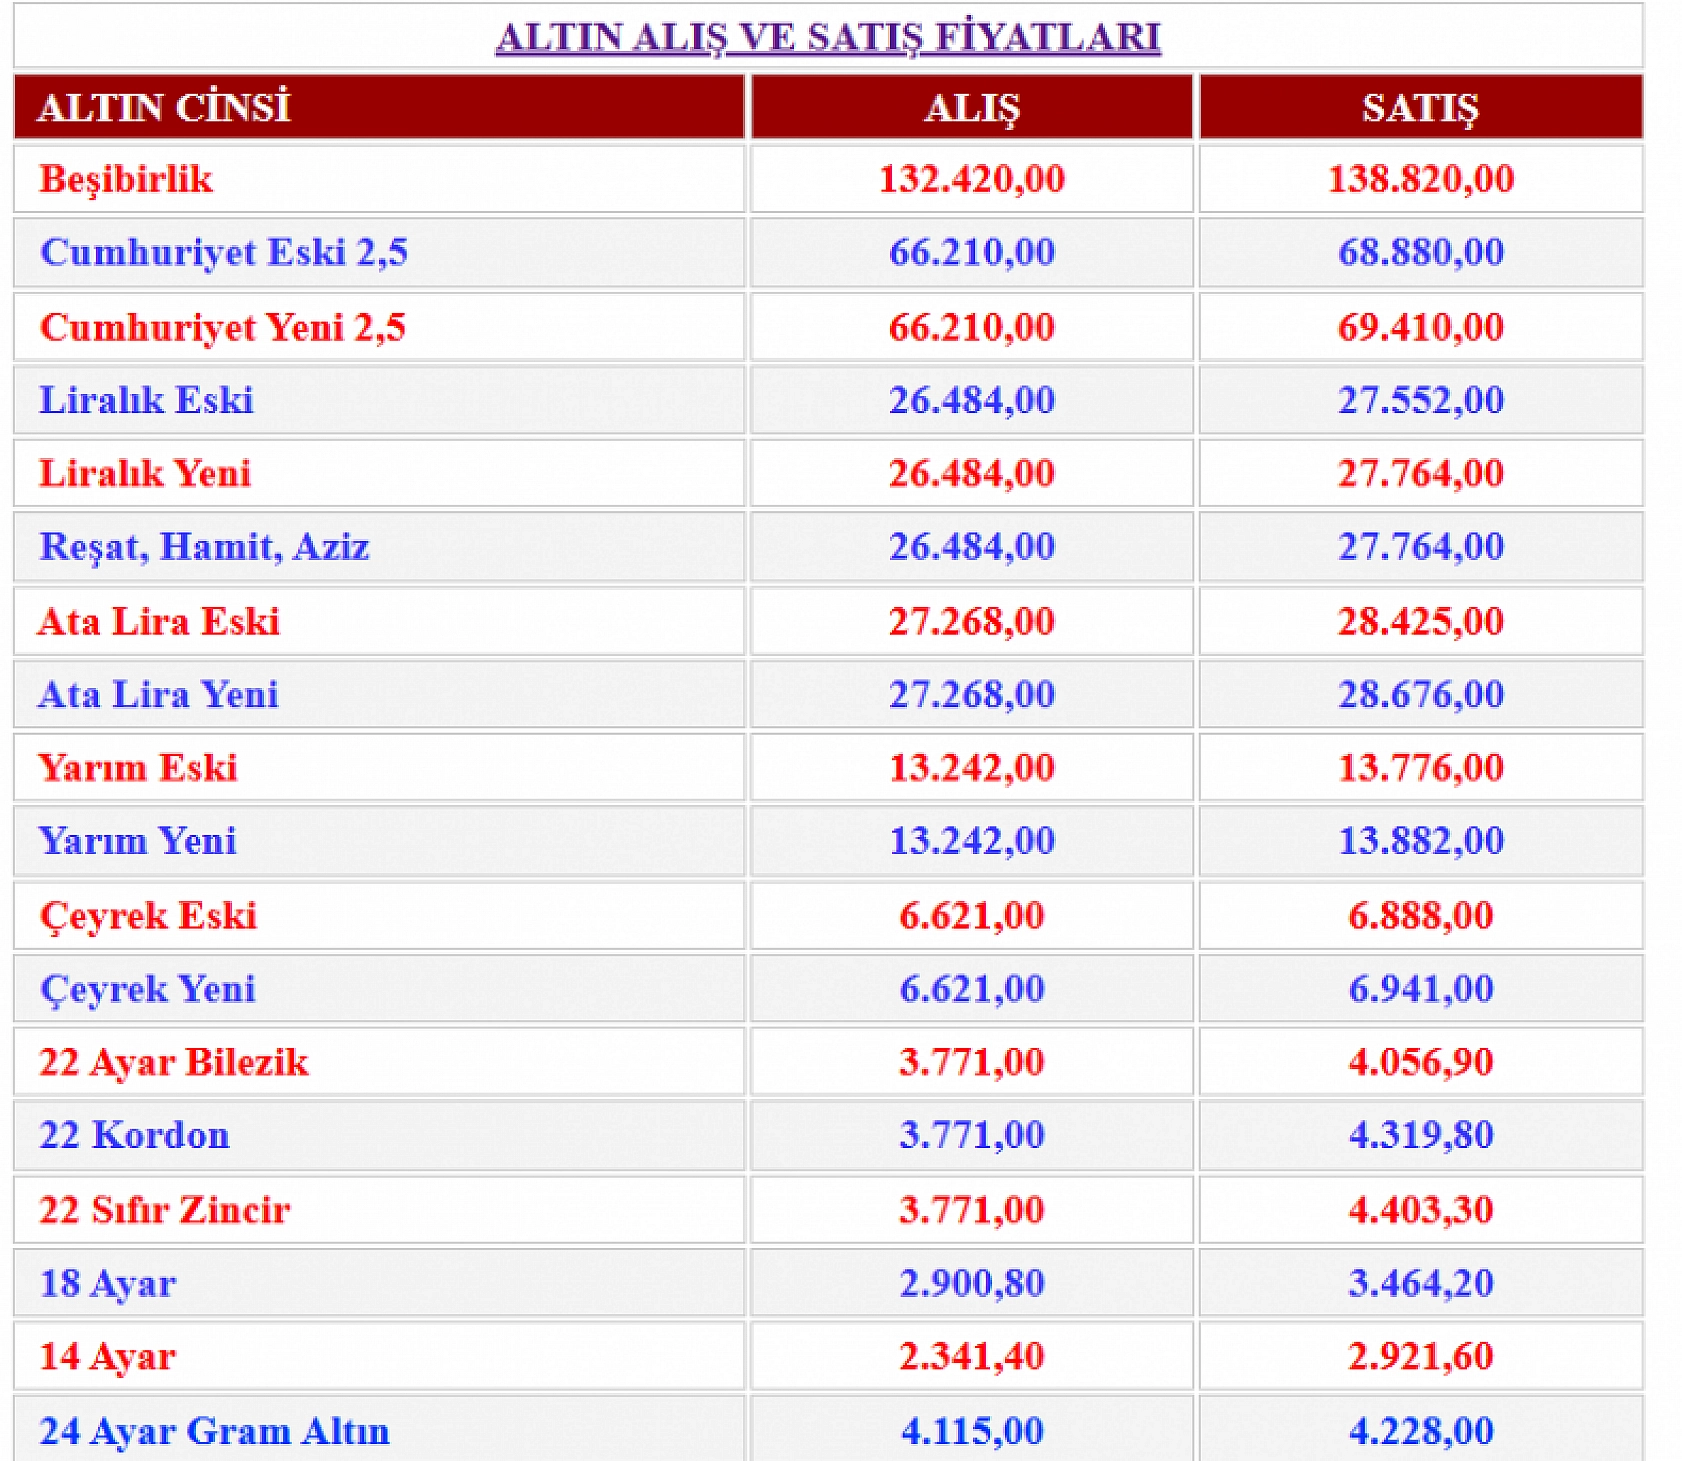The image size is (1682, 1461).
Task: Click Cumhuriyet Yeni 2,5 selling price 69.410,00
Action: 1420,327
